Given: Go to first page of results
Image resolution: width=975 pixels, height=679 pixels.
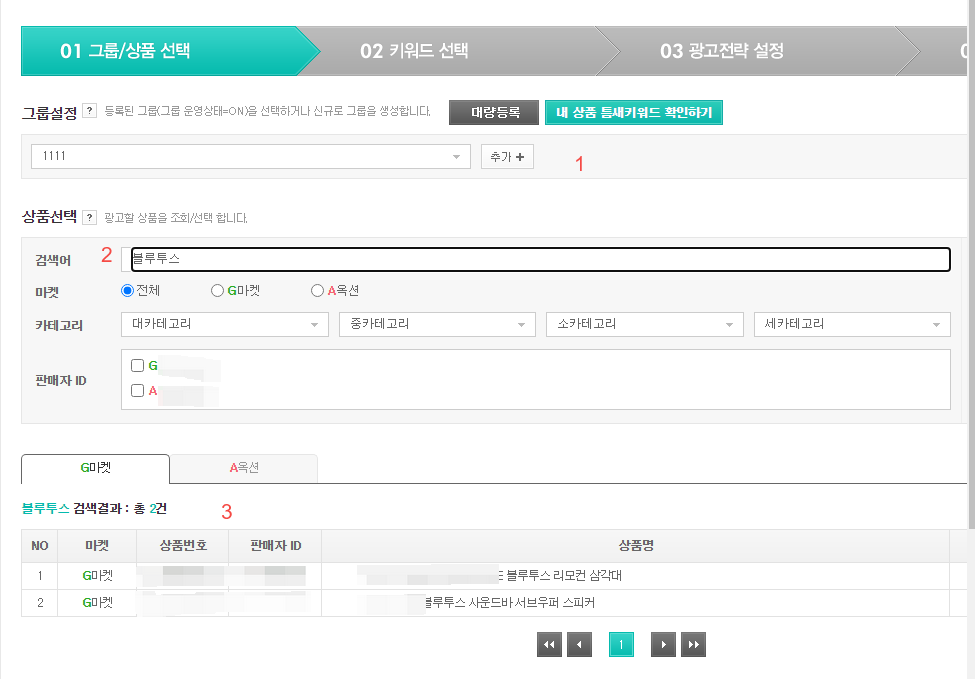Looking at the screenshot, I should 549,644.
